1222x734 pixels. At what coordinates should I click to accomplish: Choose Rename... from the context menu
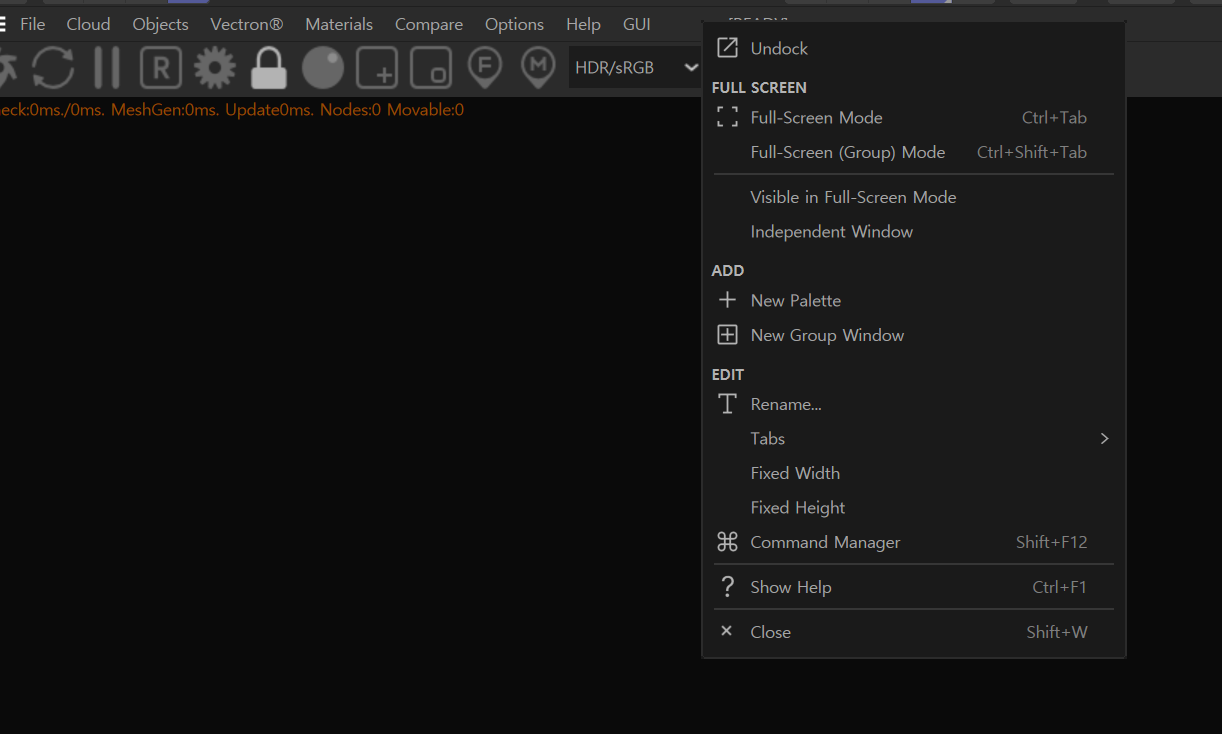pyautogui.click(x=914, y=404)
